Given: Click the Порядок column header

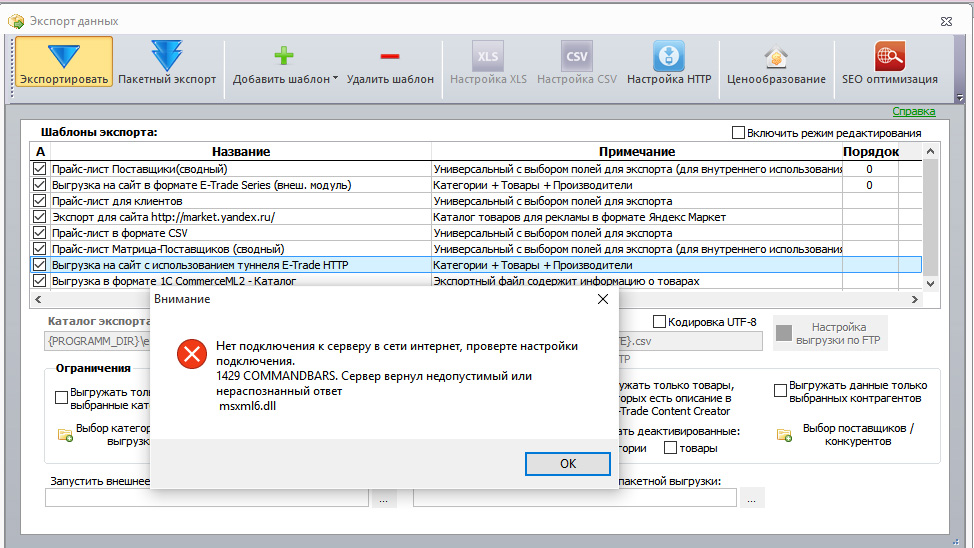Looking at the screenshot, I should pos(870,152).
